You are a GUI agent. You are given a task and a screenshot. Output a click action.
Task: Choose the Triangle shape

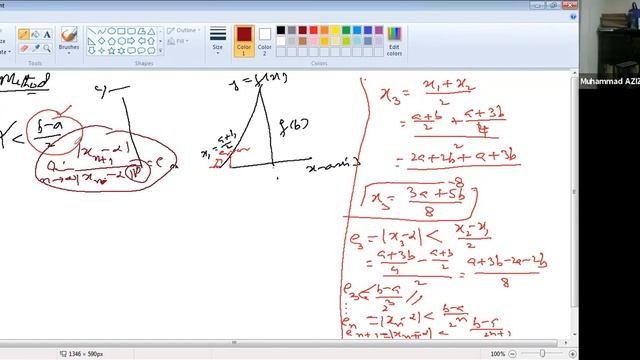[151, 31]
